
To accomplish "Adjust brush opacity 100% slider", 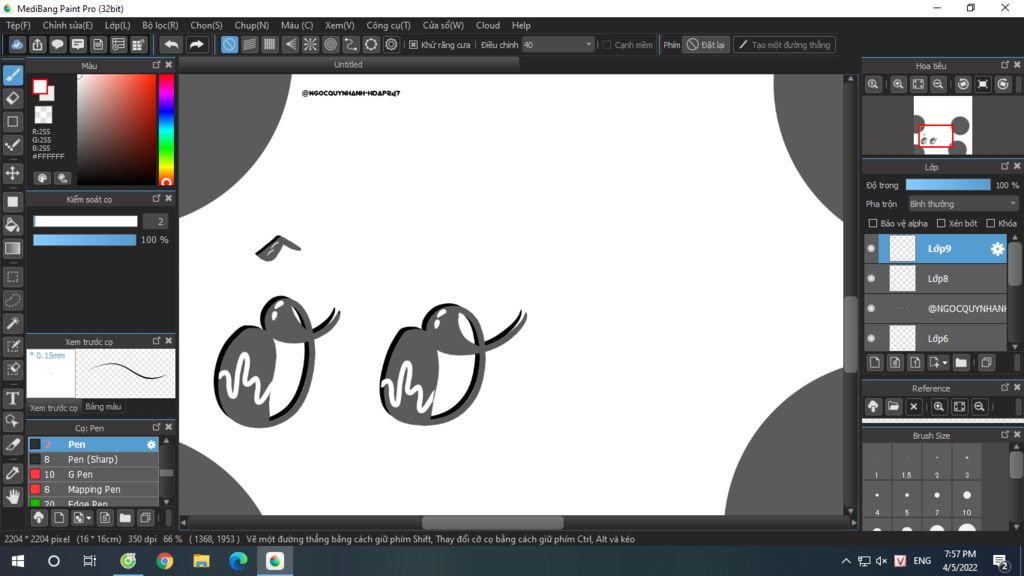I will pyautogui.click(x=84, y=240).
